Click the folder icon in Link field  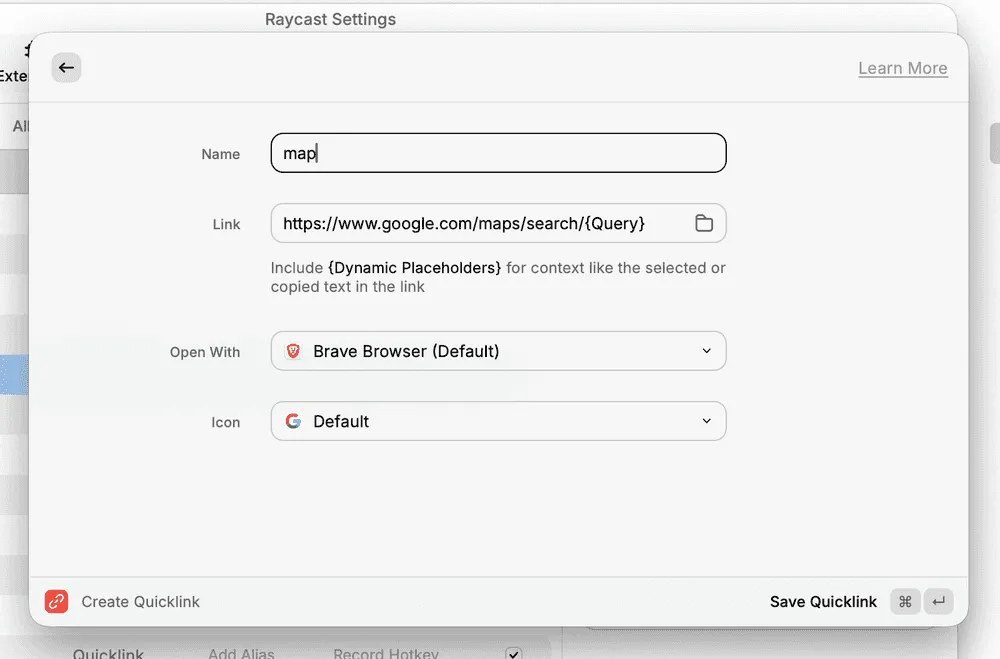click(704, 223)
